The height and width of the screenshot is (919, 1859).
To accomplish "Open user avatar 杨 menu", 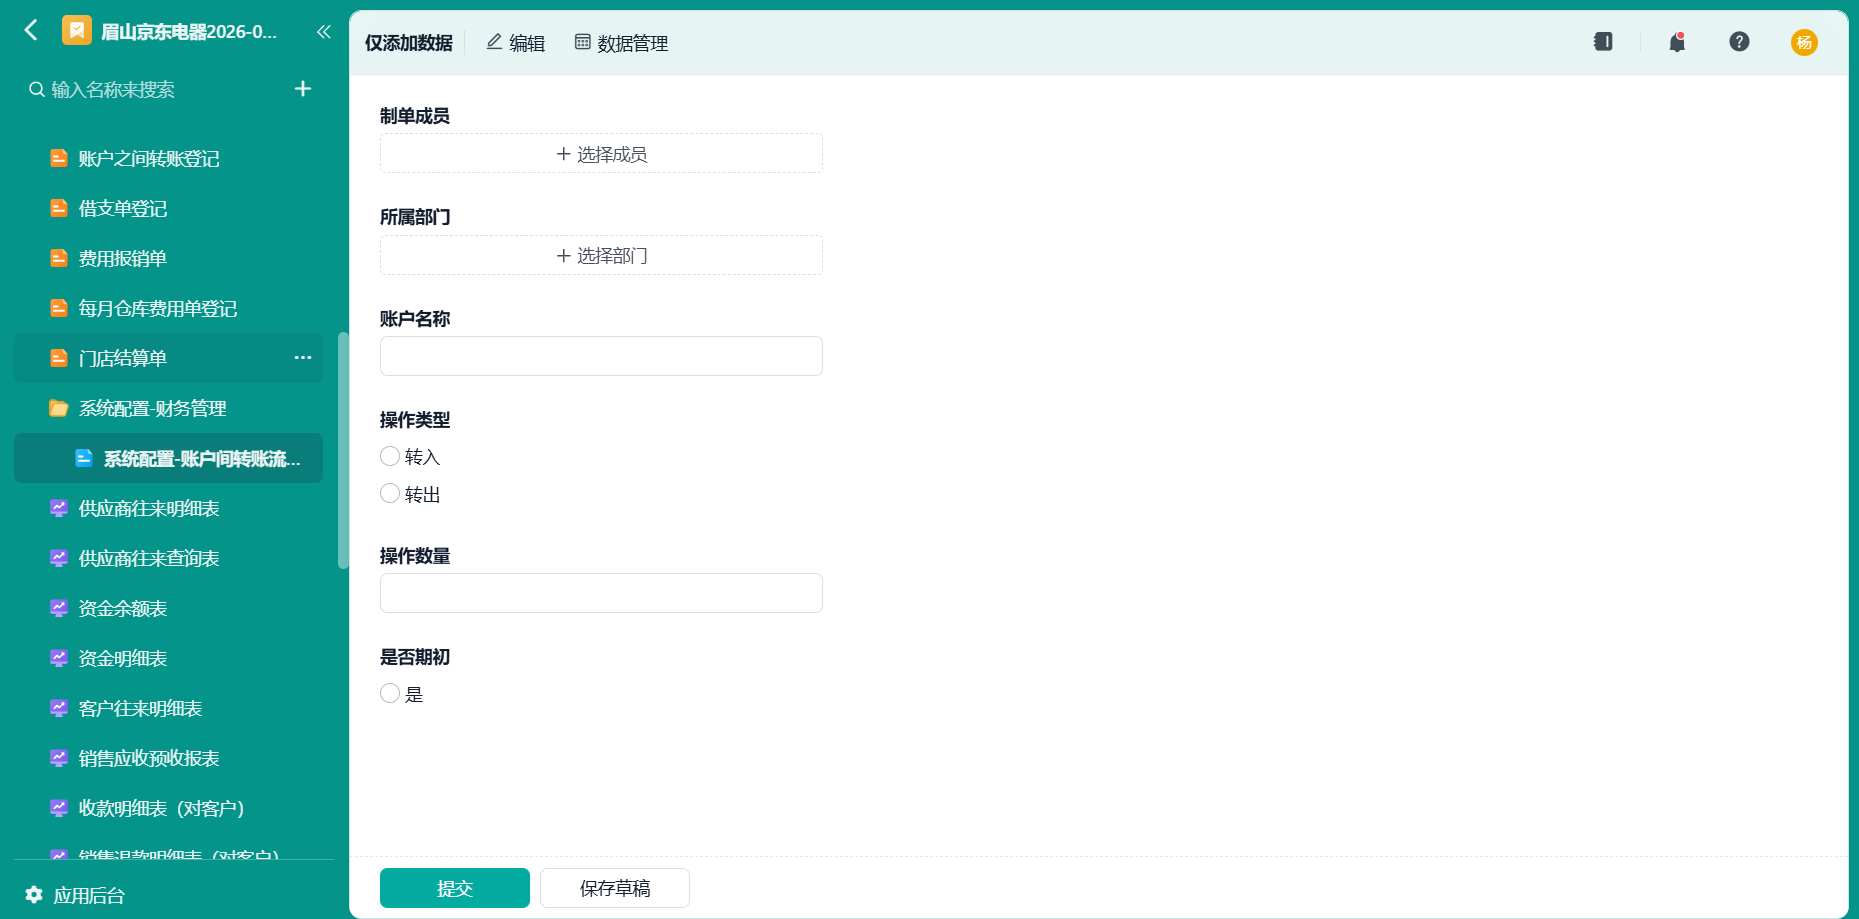I will click(1804, 42).
